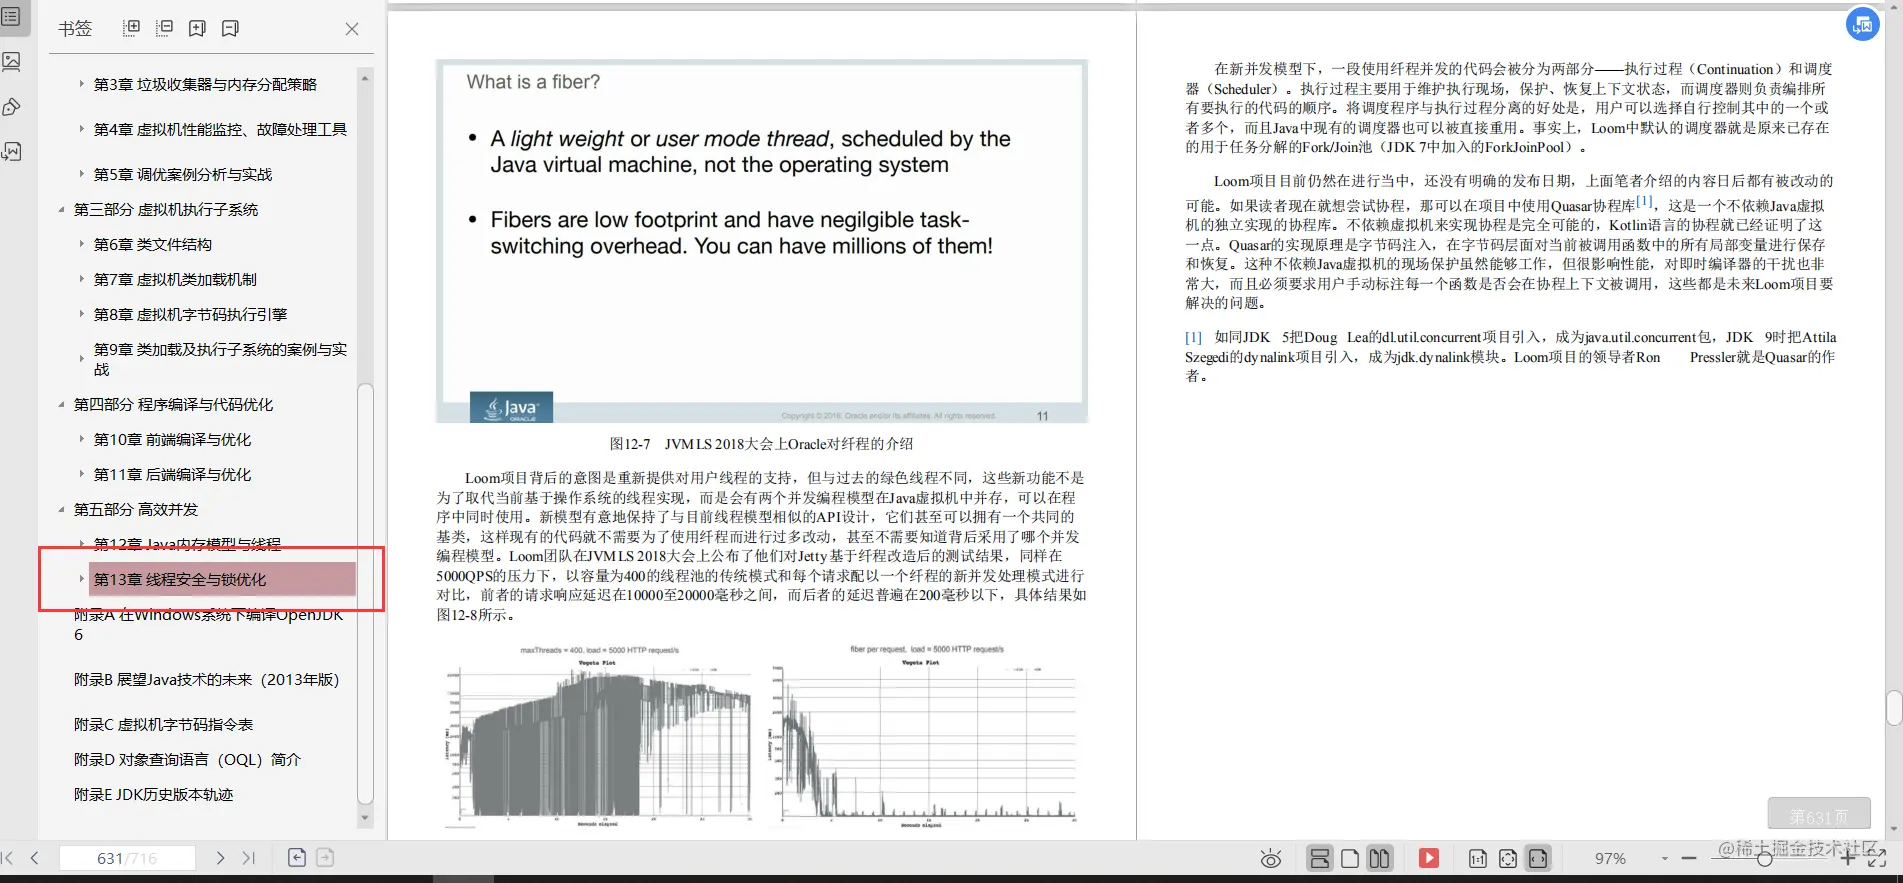Start slideshow with the red play button
This screenshot has width=1903, height=883.
point(1429,858)
